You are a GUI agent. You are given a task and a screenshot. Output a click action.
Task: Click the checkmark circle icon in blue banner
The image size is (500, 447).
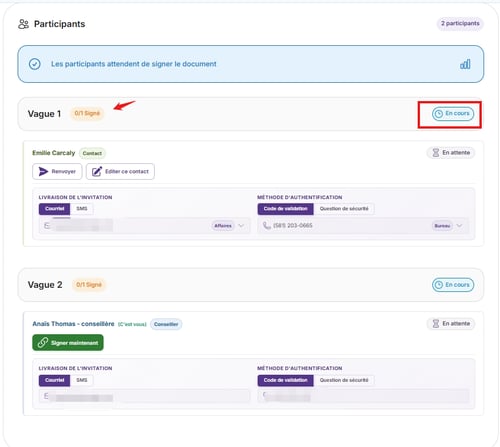(x=35, y=64)
